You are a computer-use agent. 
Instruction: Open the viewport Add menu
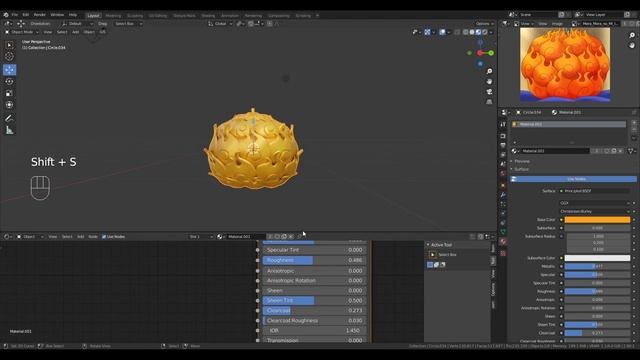tap(76, 32)
